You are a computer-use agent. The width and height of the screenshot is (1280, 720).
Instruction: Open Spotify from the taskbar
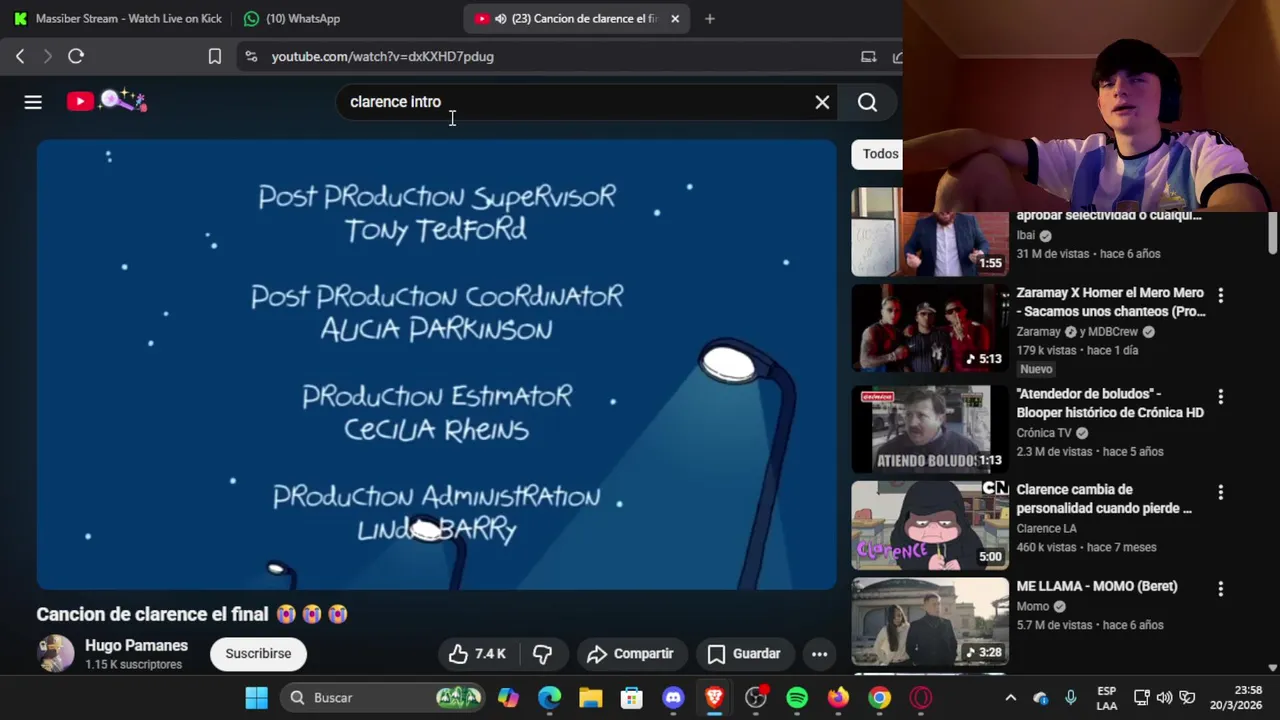click(797, 698)
